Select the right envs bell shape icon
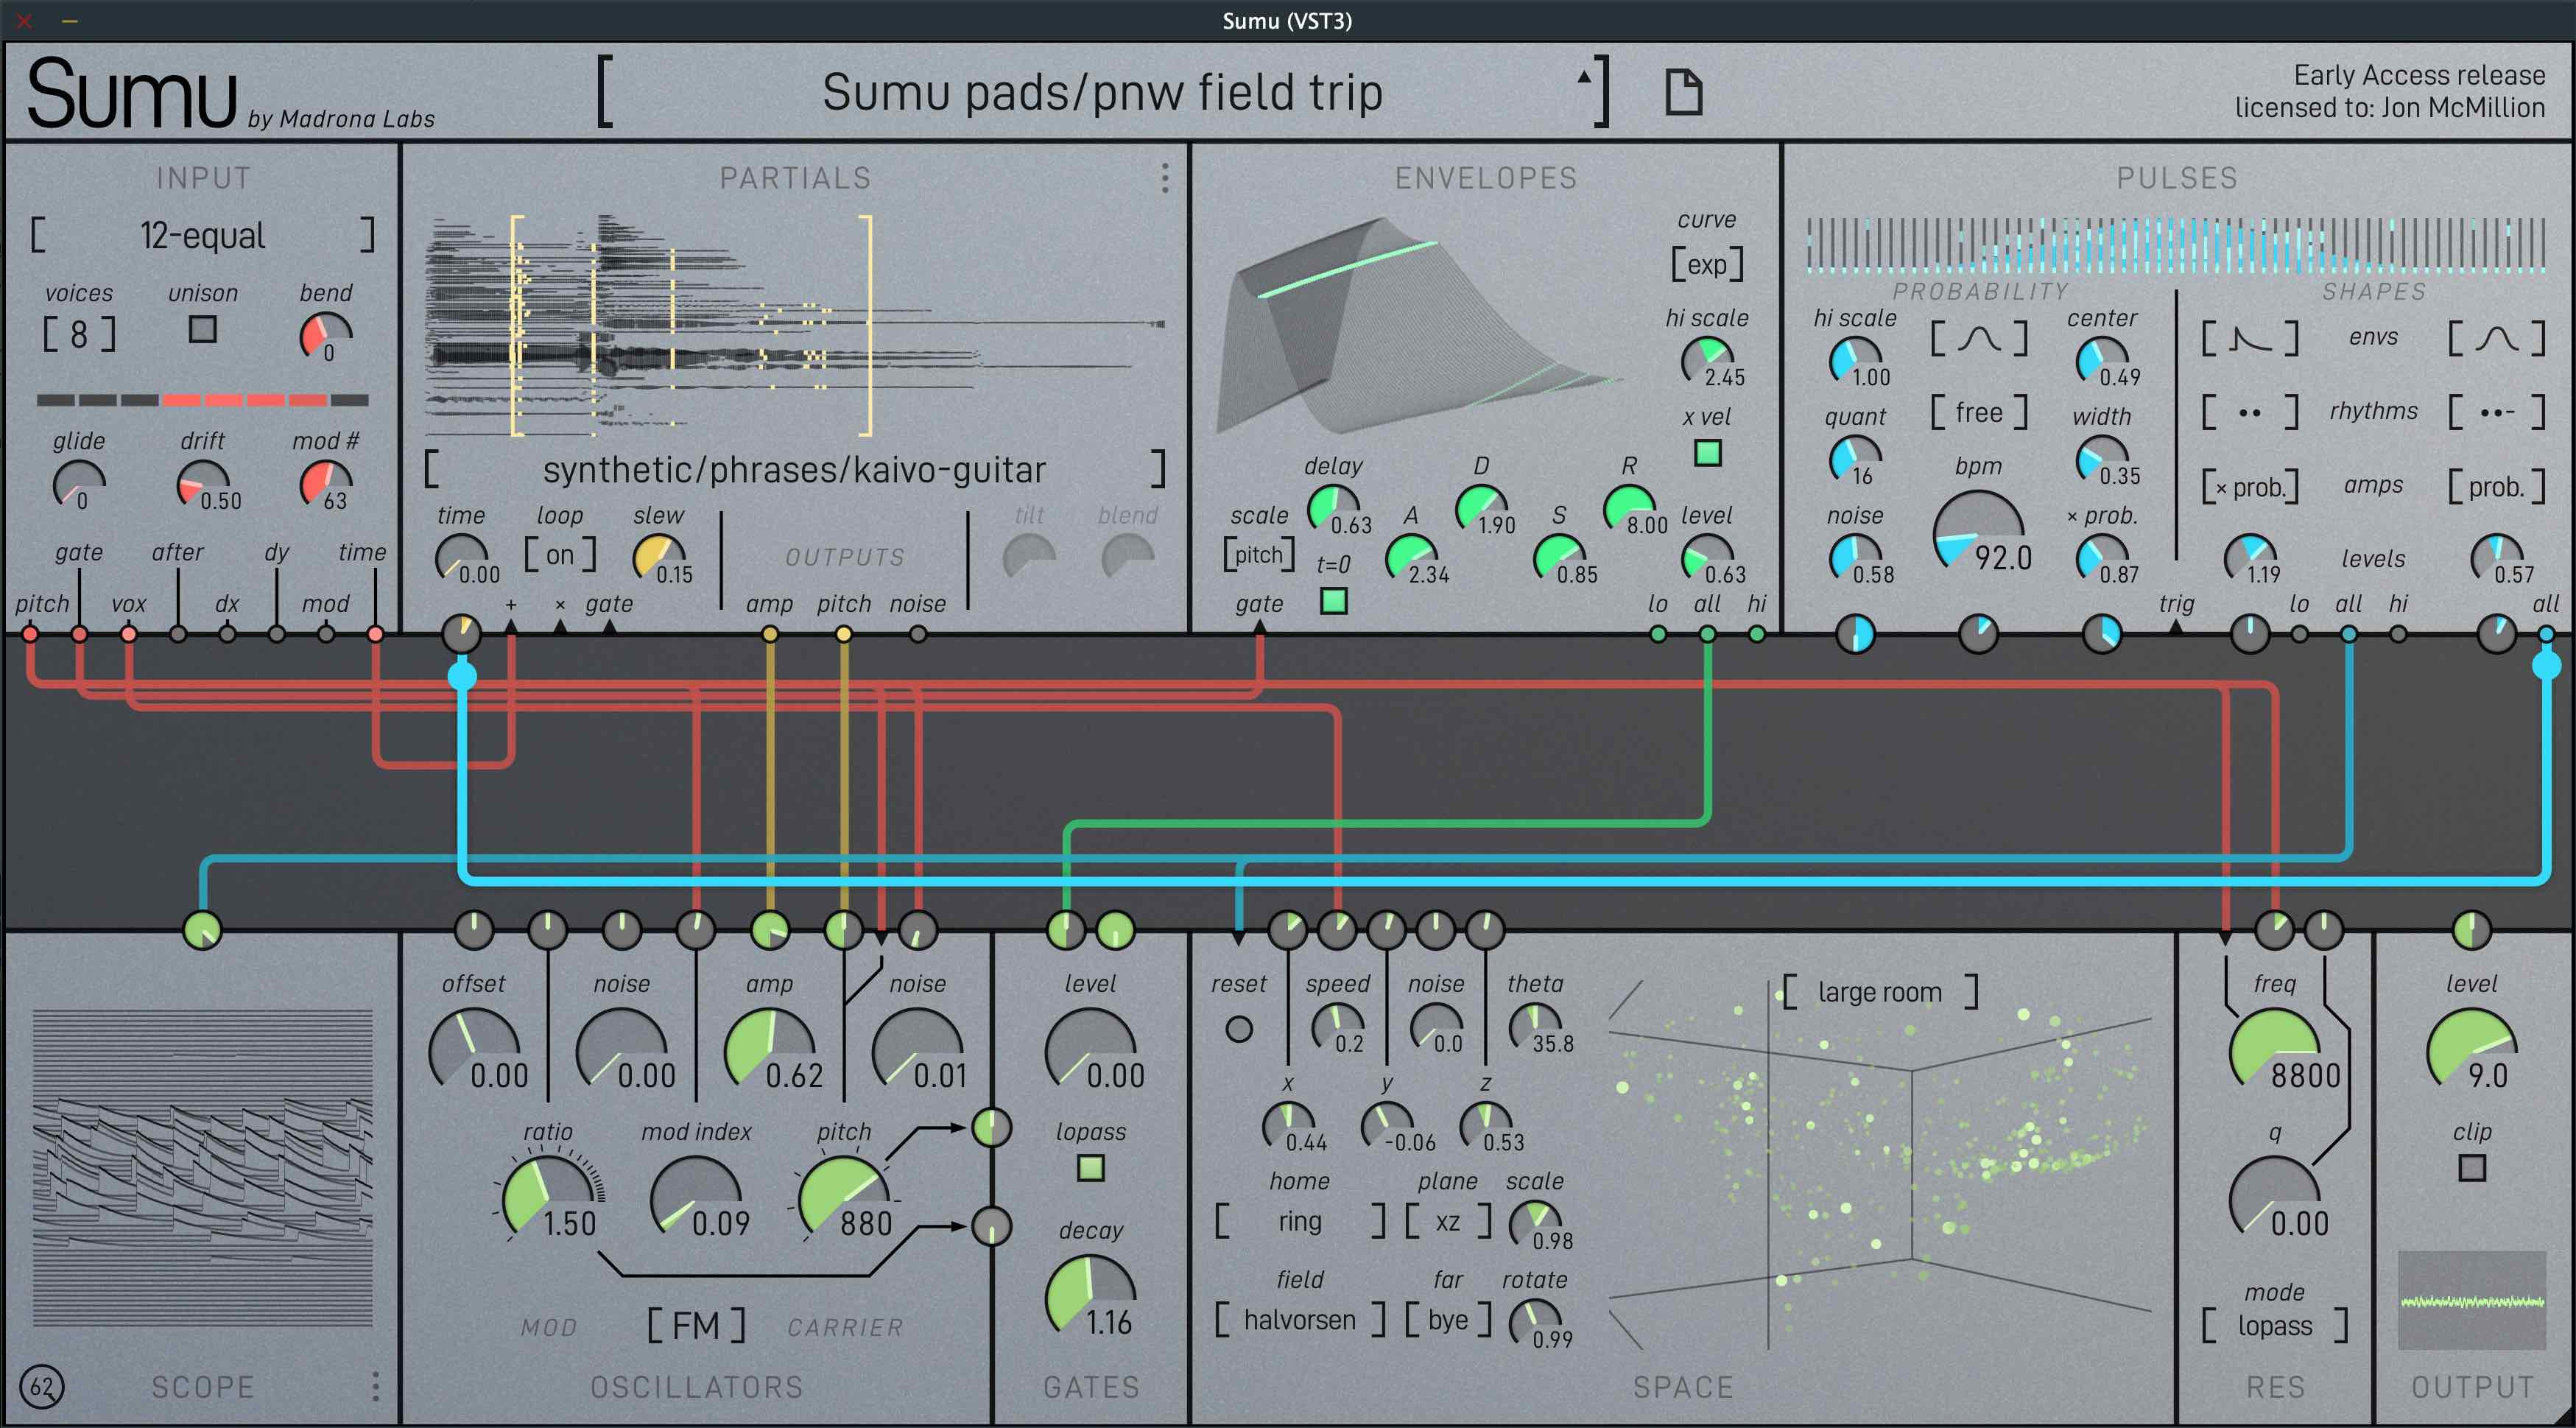Viewport: 2576px width, 1428px height. click(2496, 338)
